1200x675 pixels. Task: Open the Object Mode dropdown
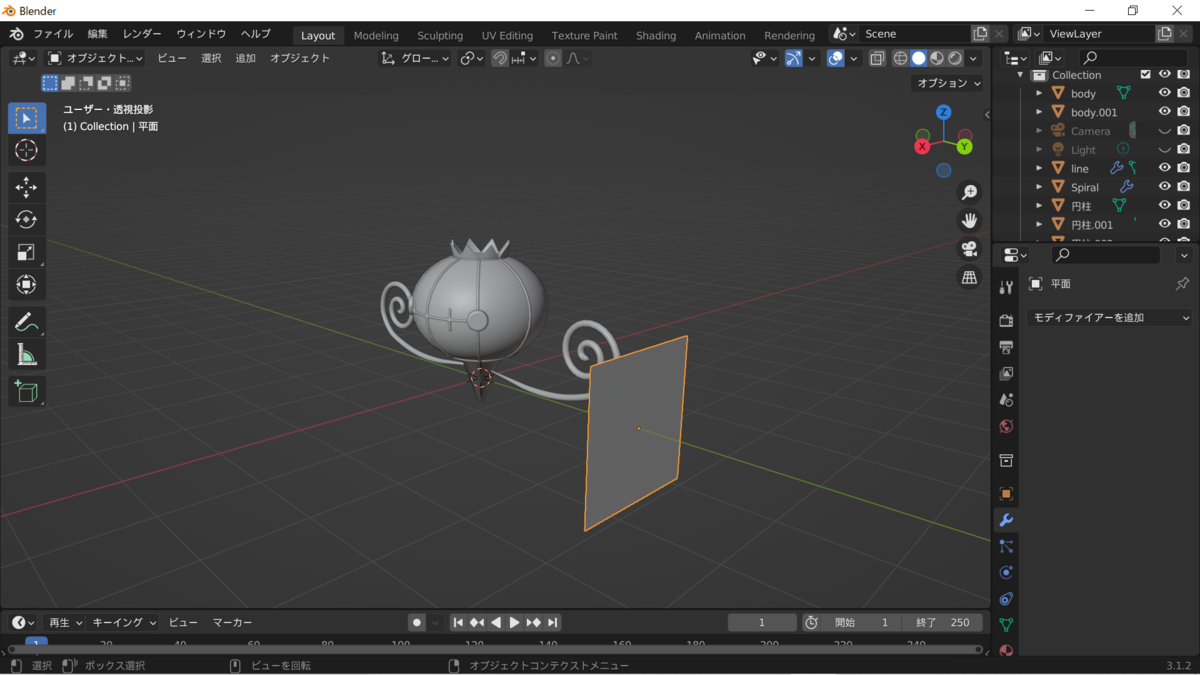tap(96, 58)
